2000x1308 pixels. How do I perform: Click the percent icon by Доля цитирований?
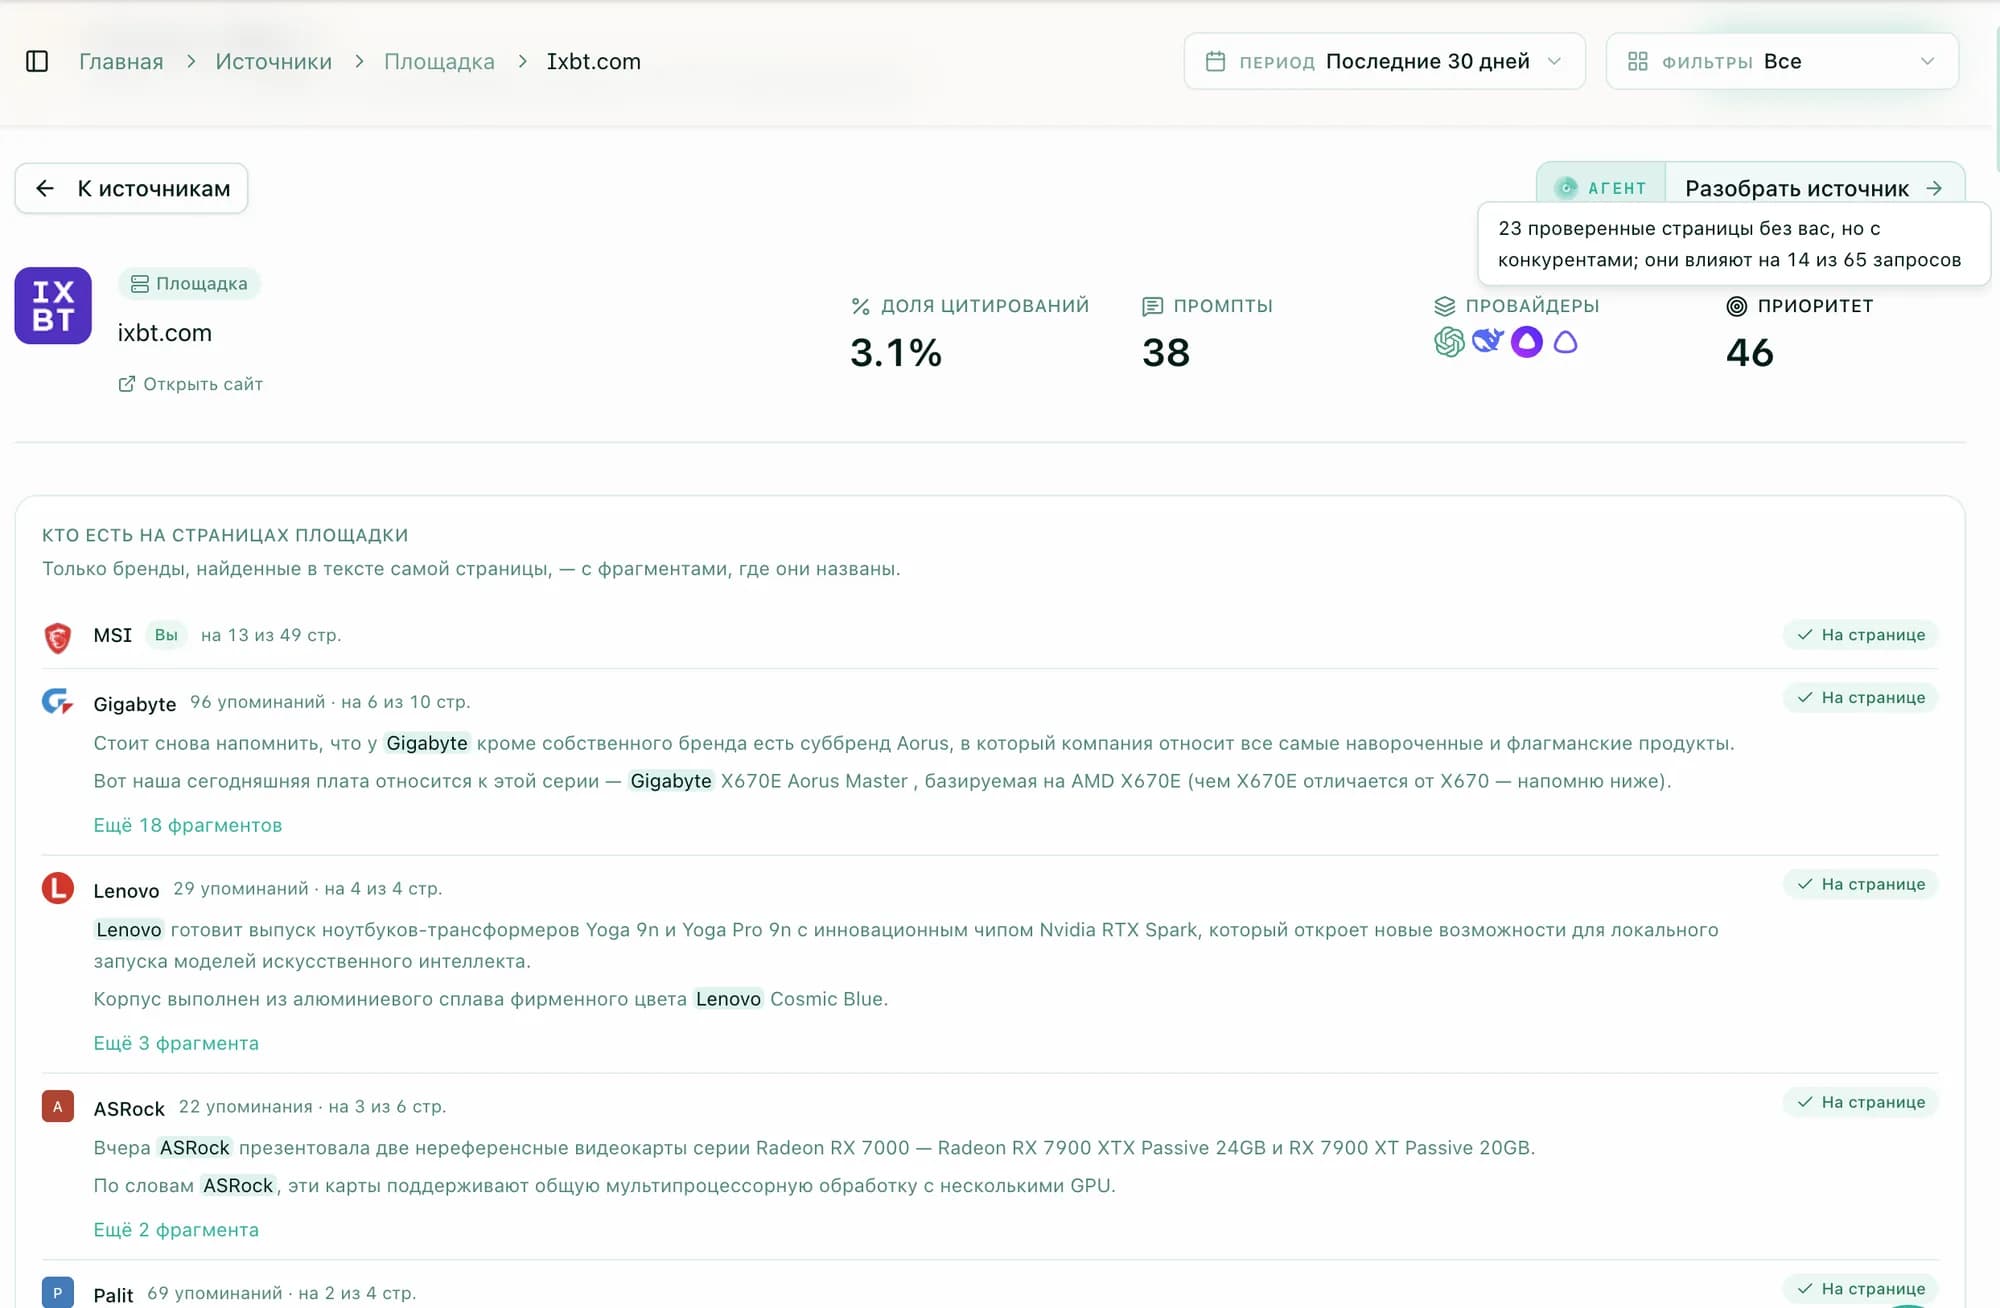pyautogui.click(x=860, y=306)
